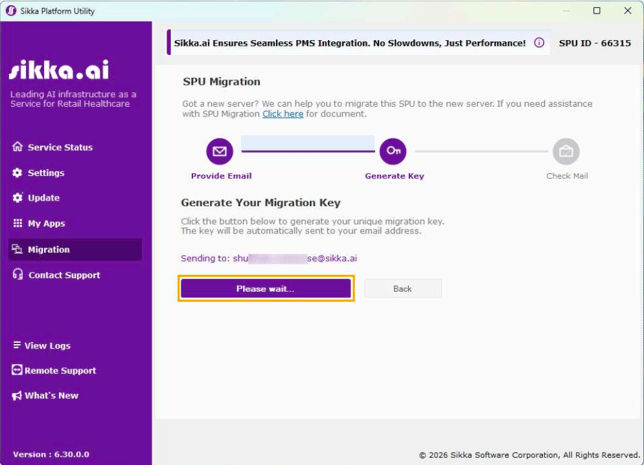This screenshot has height=465, width=644.
Task: Close the Sikka Platform Utility window
Action: (x=628, y=11)
